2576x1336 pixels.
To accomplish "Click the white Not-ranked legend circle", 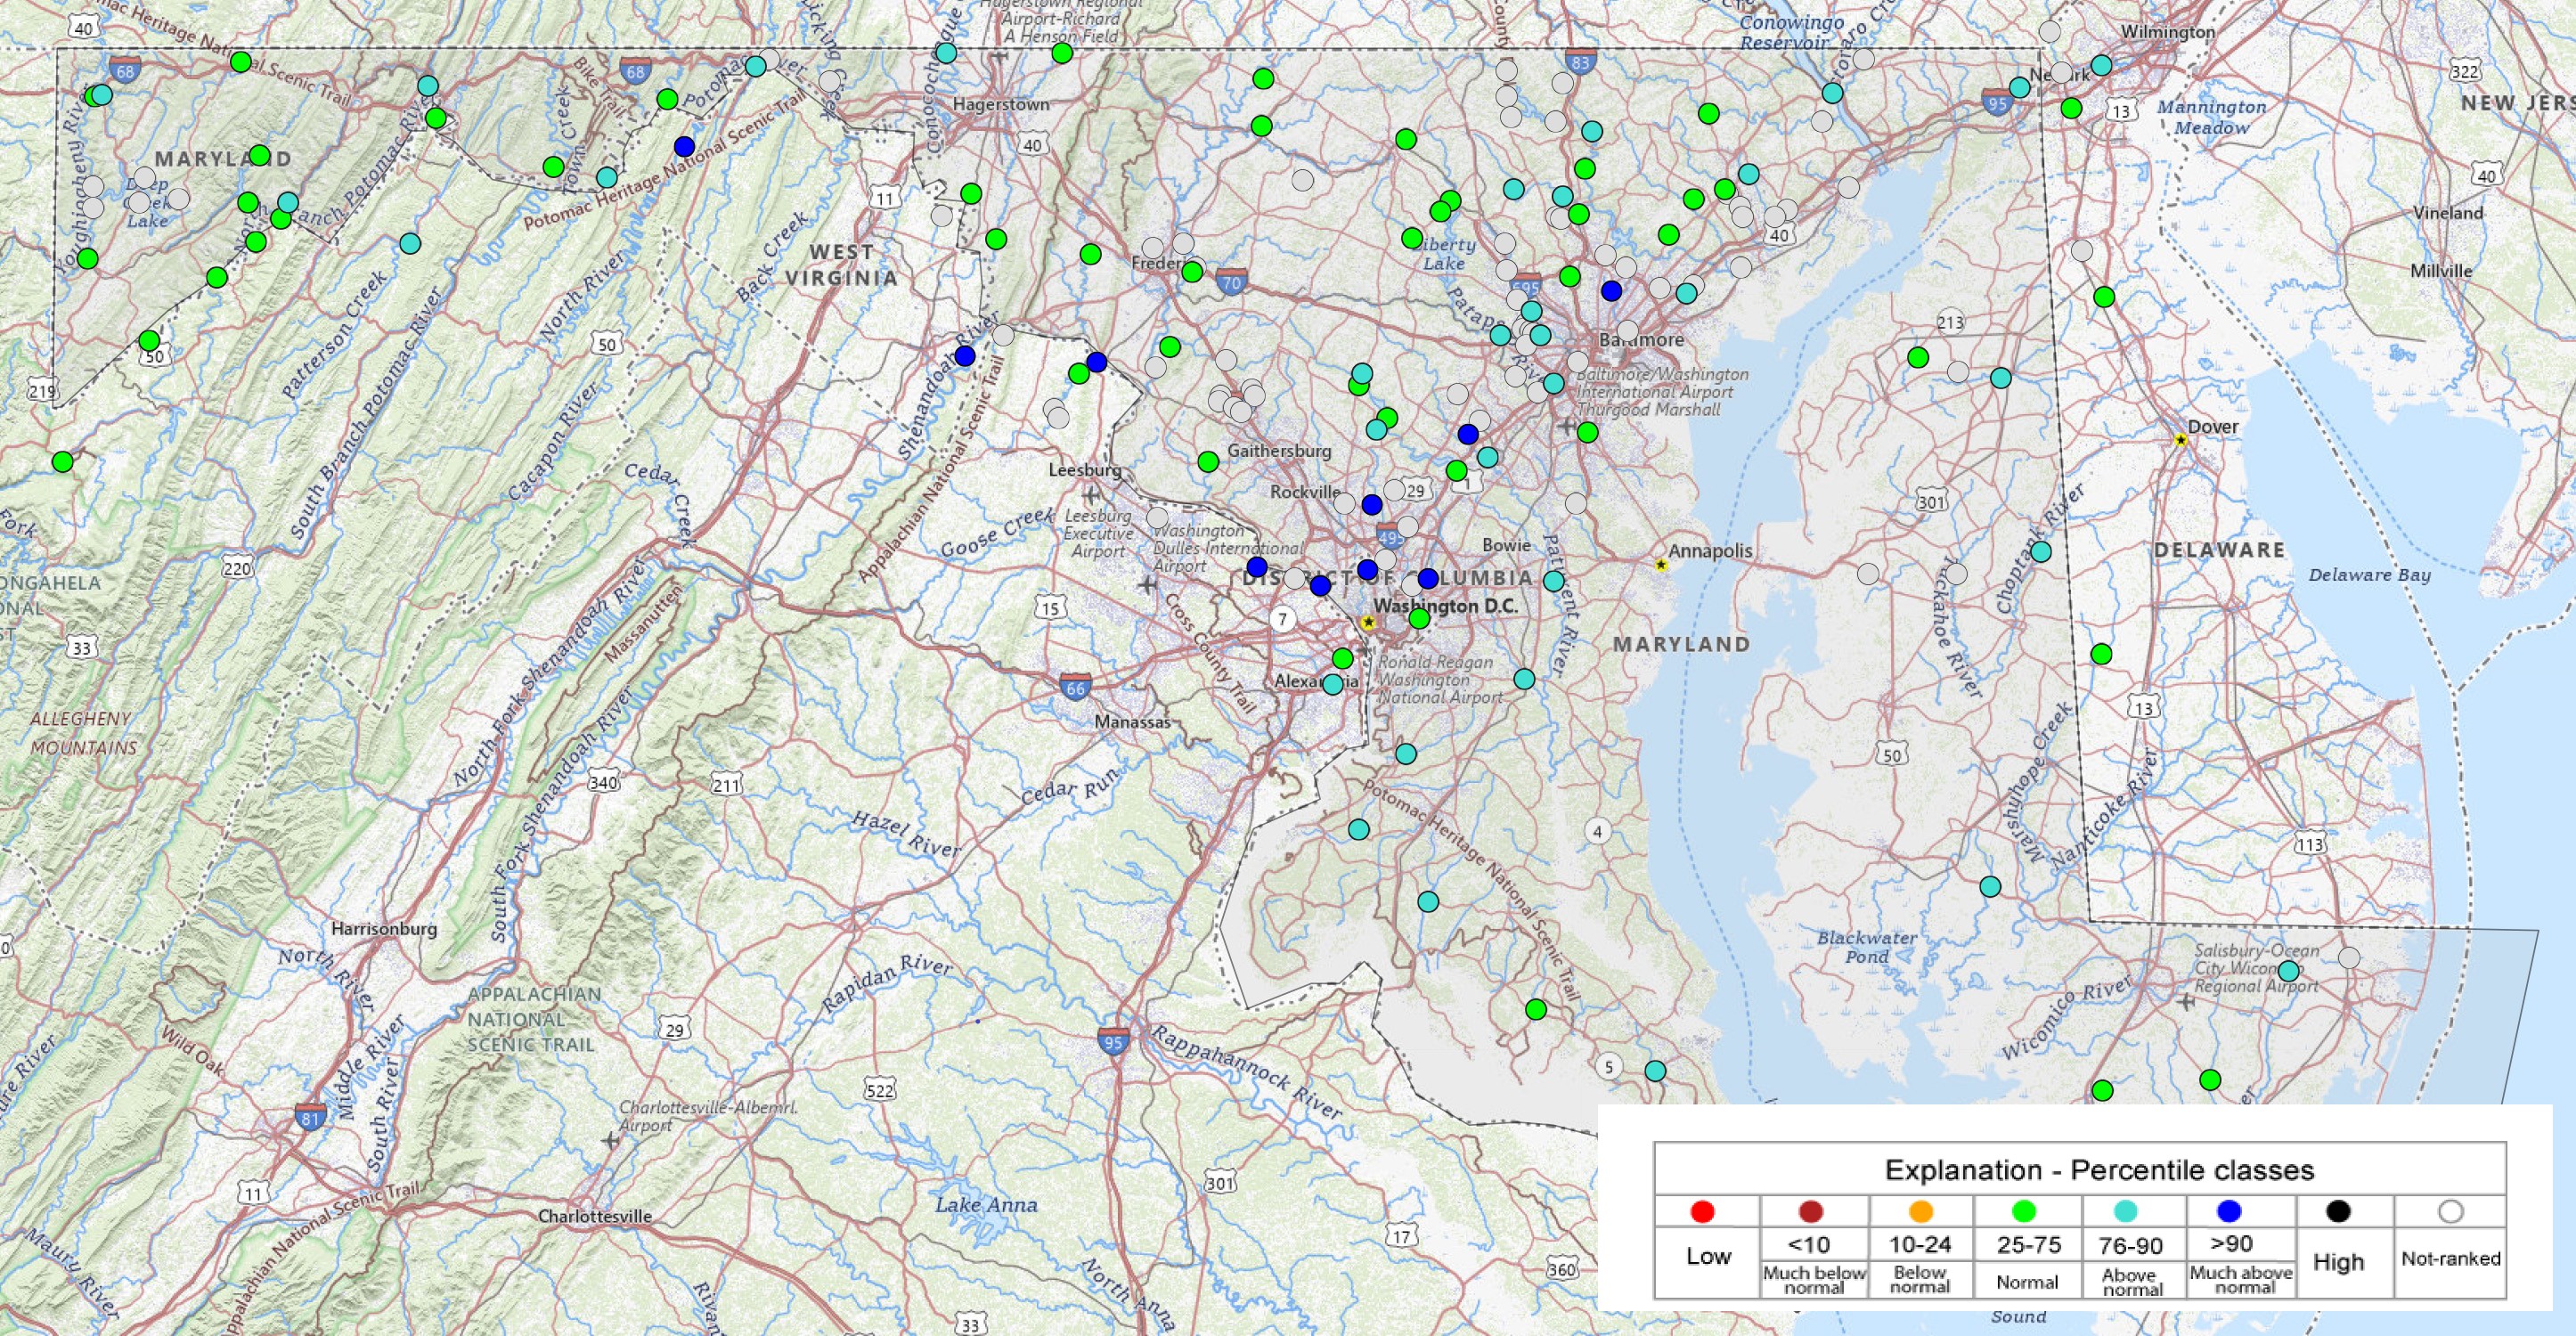I will point(2450,1212).
